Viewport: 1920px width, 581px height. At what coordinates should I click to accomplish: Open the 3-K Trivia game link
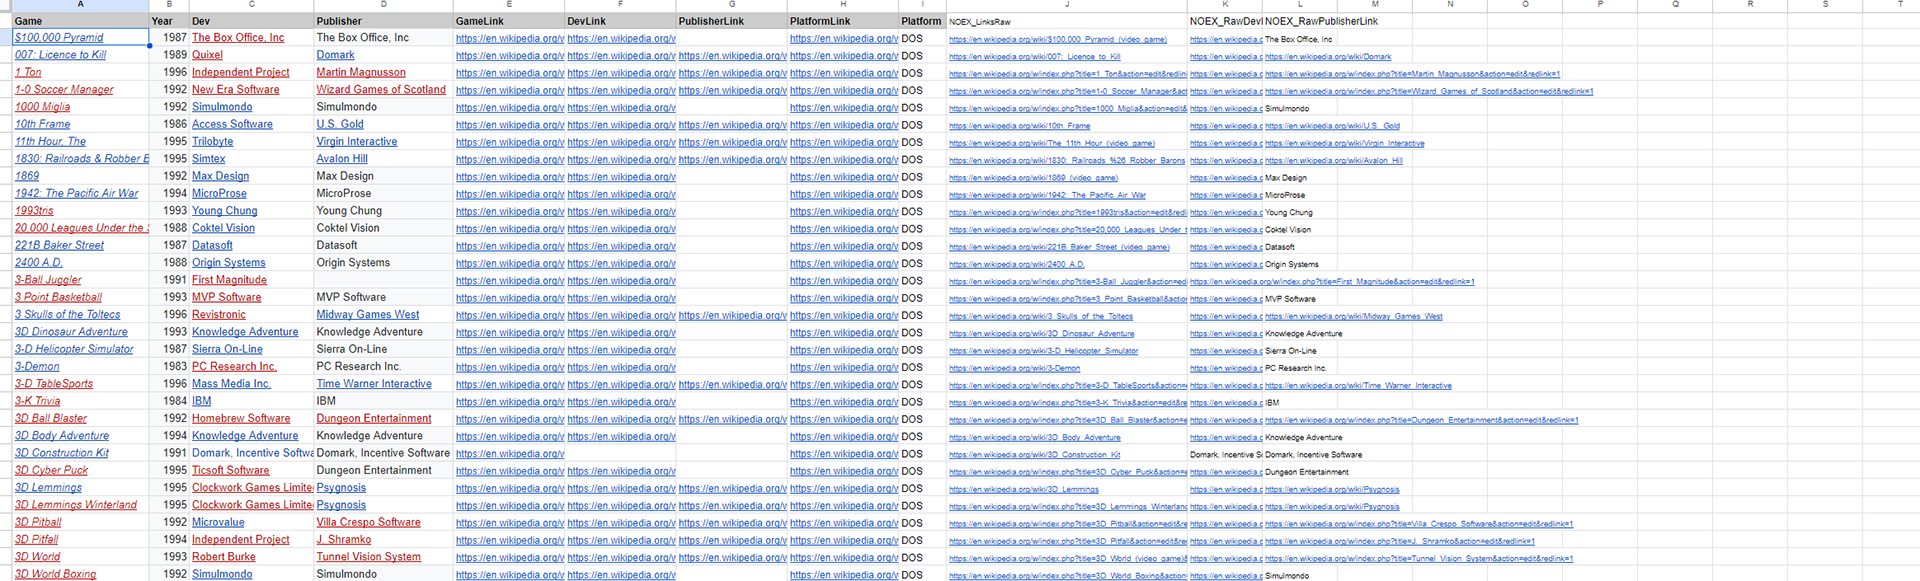37,401
